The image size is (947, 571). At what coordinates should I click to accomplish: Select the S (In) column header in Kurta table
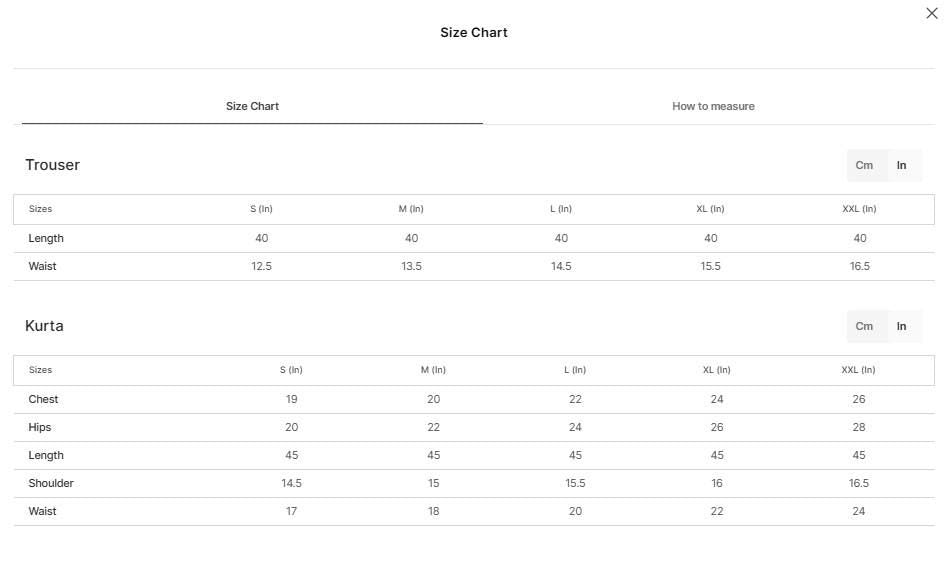(291, 370)
